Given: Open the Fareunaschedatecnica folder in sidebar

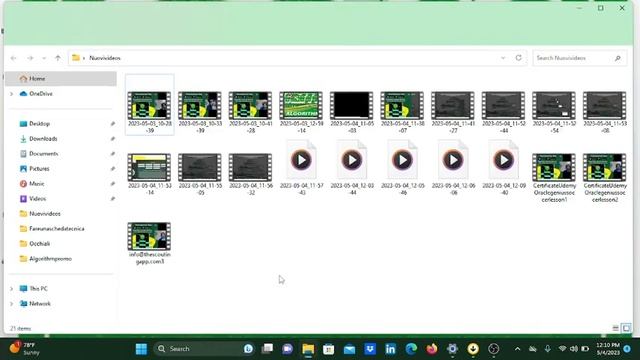Looking at the screenshot, I should coord(57,229).
